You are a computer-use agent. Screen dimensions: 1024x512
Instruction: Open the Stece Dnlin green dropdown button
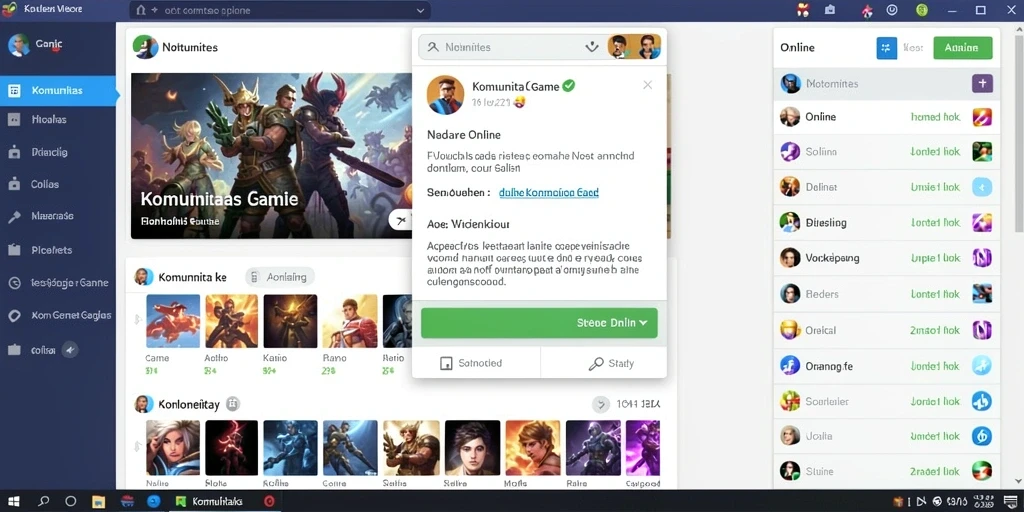click(x=539, y=323)
